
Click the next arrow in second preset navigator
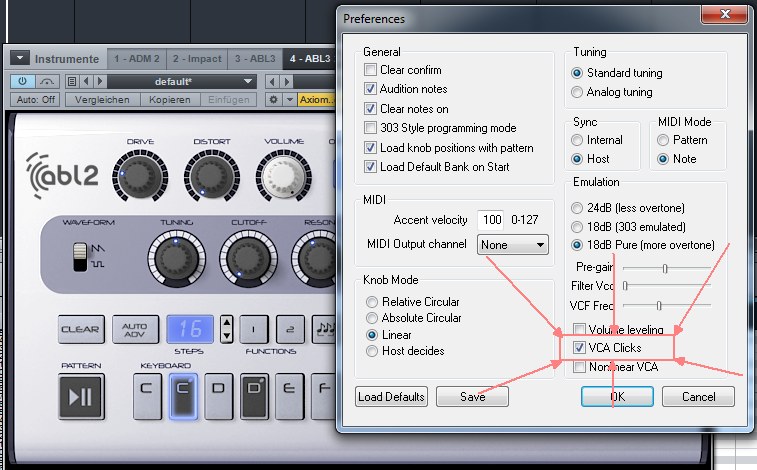(x=286, y=81)
